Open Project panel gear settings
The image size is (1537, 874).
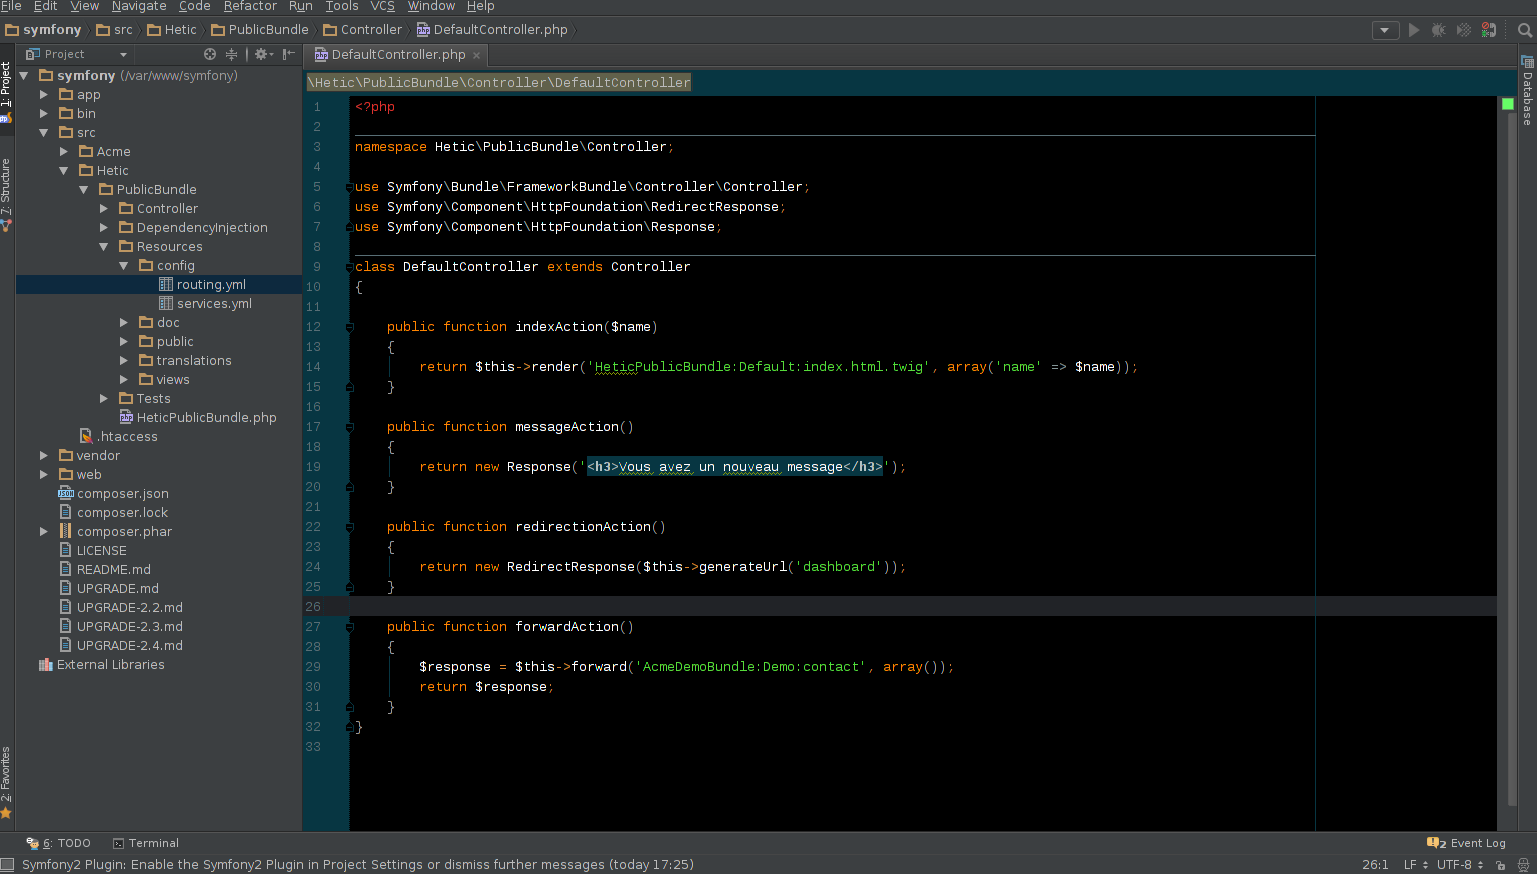click(263, 54)
